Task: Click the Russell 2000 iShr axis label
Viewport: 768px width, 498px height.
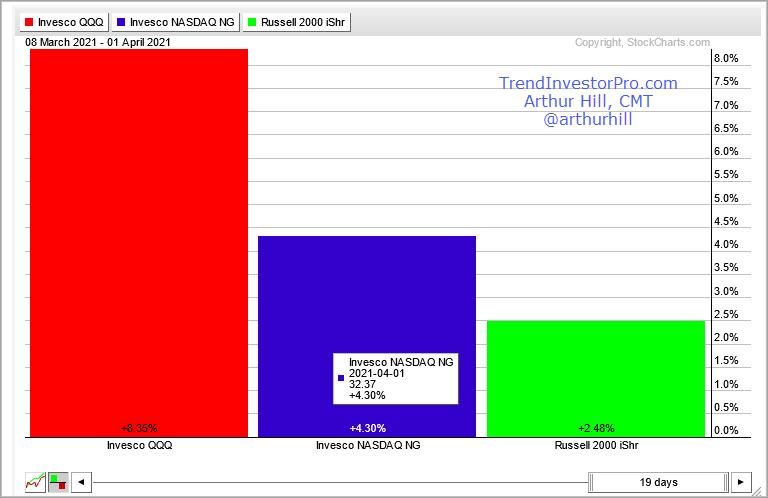Action: (595, 446)
